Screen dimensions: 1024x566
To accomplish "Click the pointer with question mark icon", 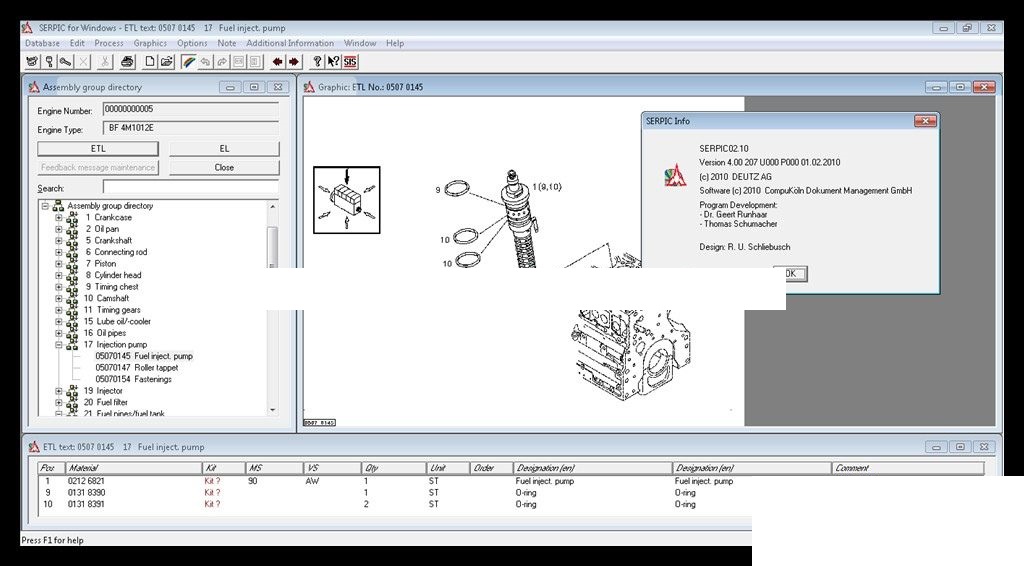I will 333,61.
